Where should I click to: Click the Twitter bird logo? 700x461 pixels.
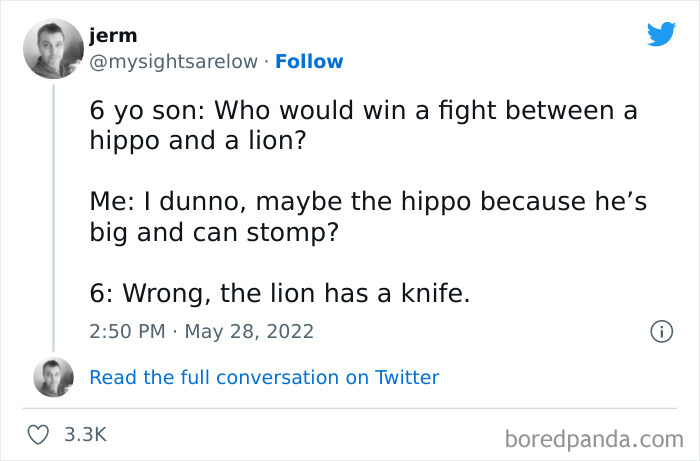(661, 34)
